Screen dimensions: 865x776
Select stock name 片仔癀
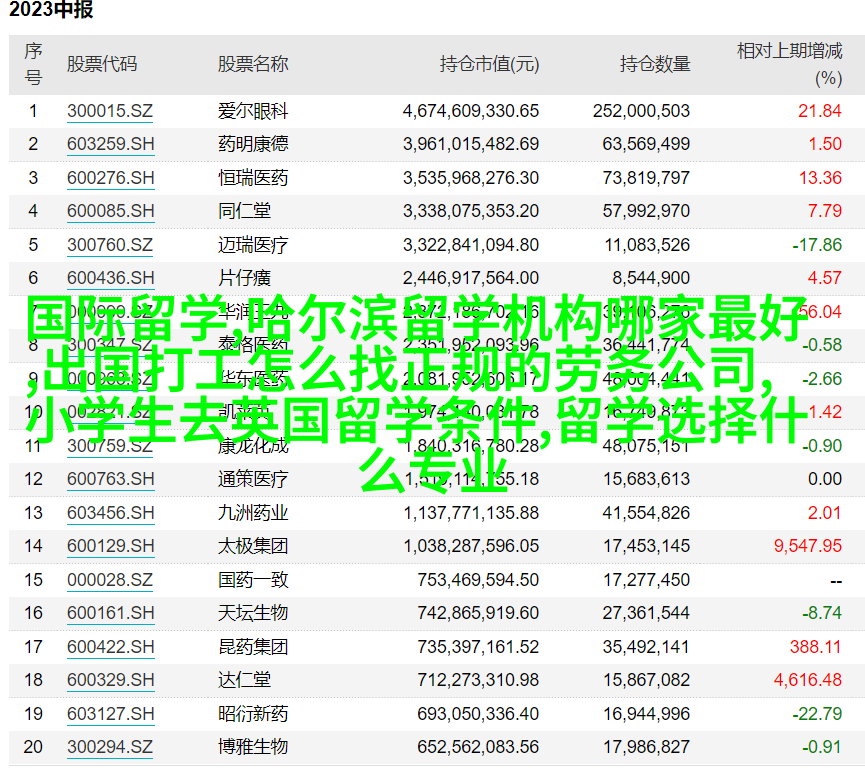244,278
